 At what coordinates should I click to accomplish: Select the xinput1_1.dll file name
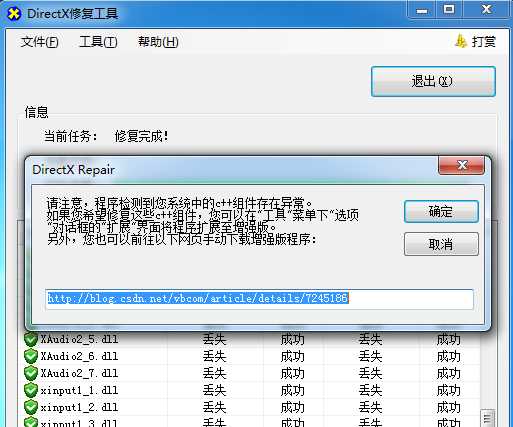coord(79,390)
